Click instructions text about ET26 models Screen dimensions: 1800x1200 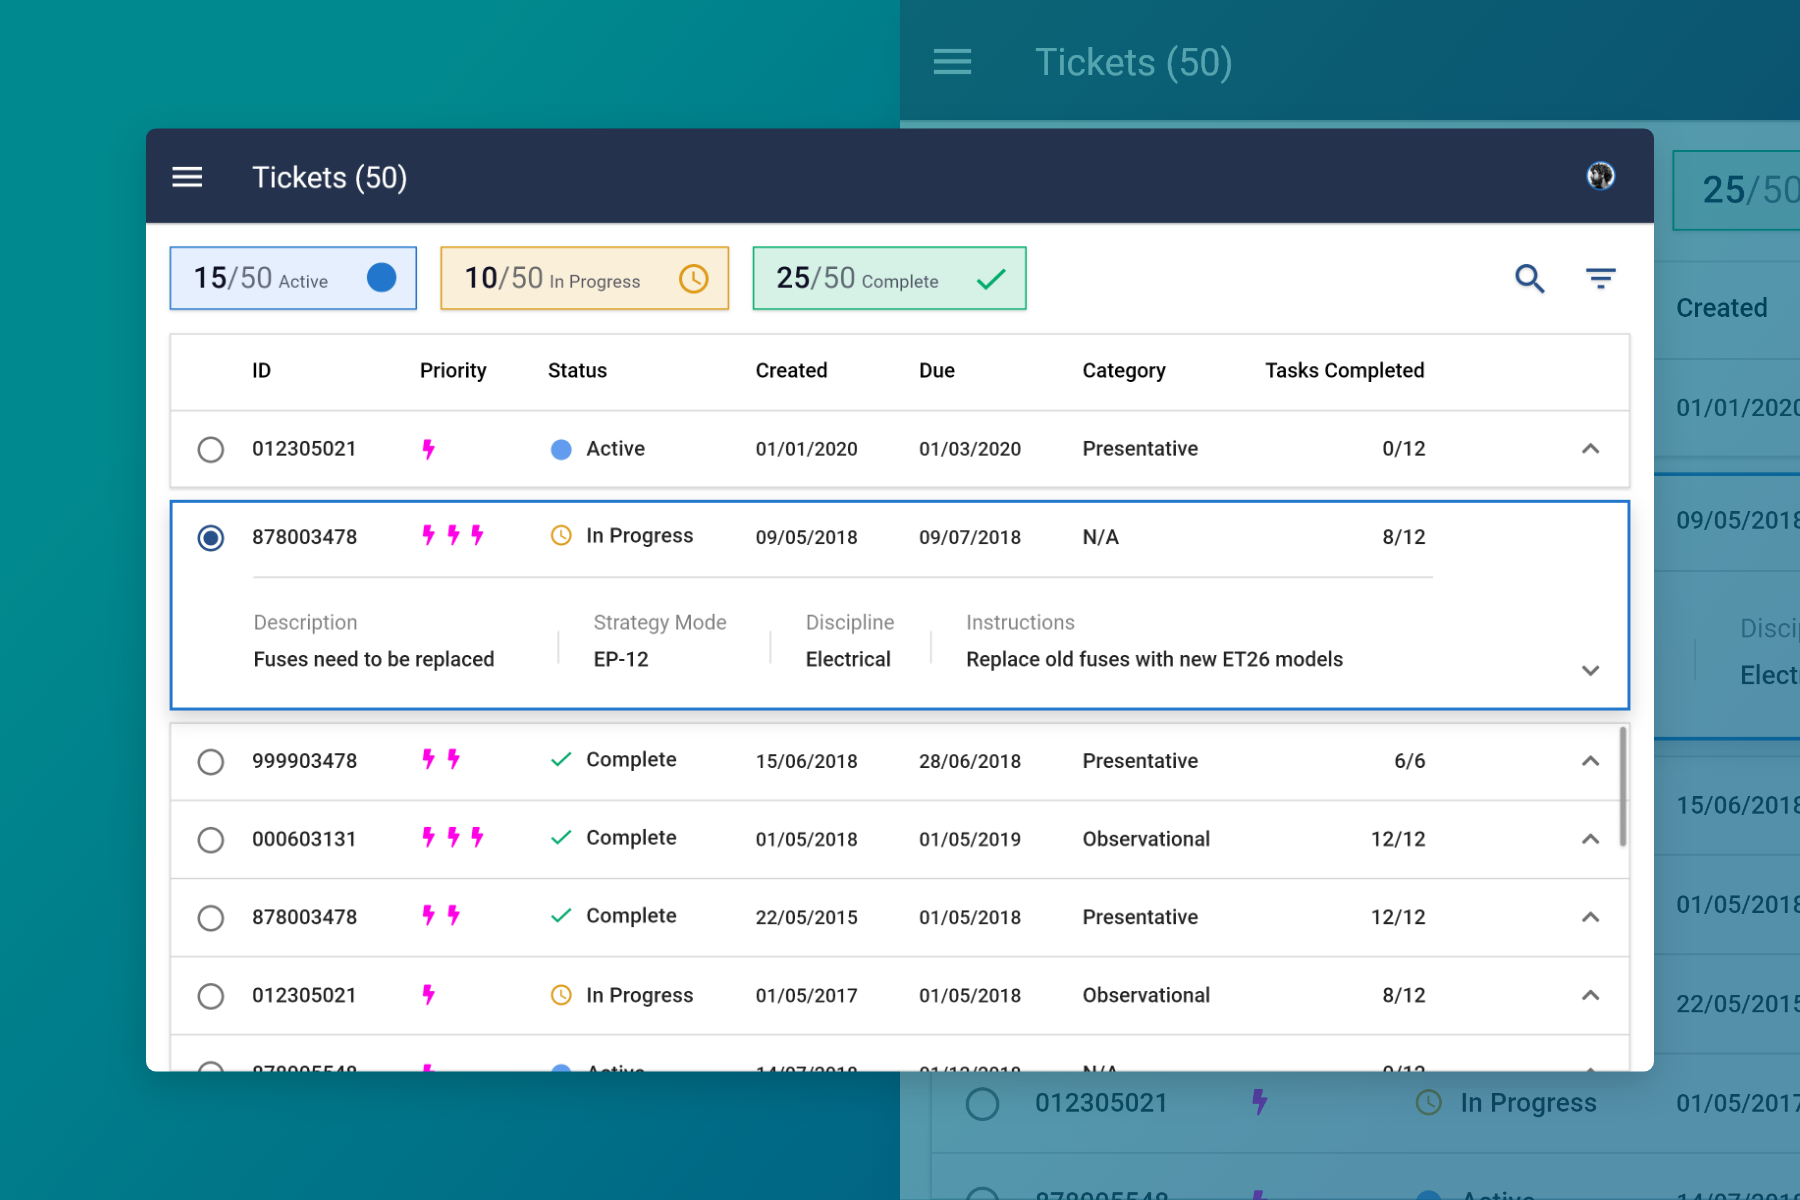(x=1154, y=660)
